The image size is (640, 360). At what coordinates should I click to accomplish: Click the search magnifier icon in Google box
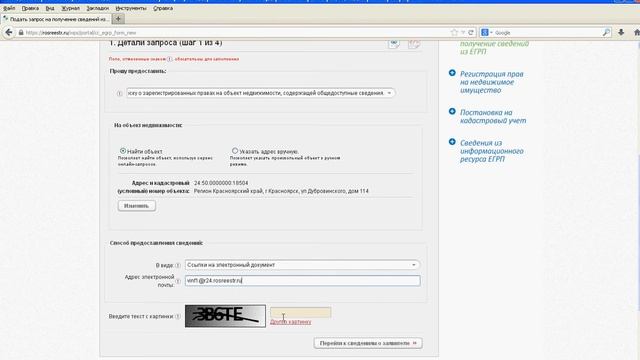click(606, 32)
